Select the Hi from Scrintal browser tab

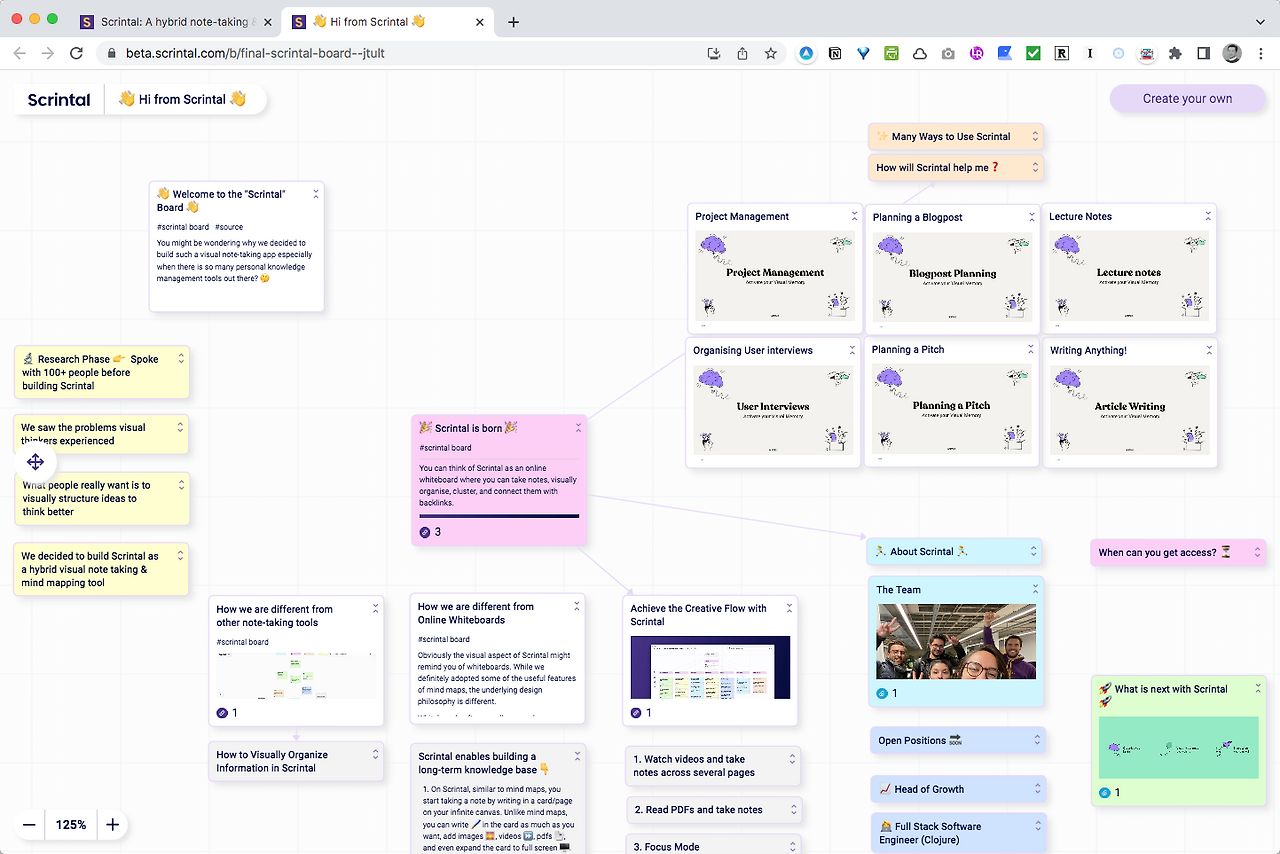pyautogui.click(x=388, y=22)
